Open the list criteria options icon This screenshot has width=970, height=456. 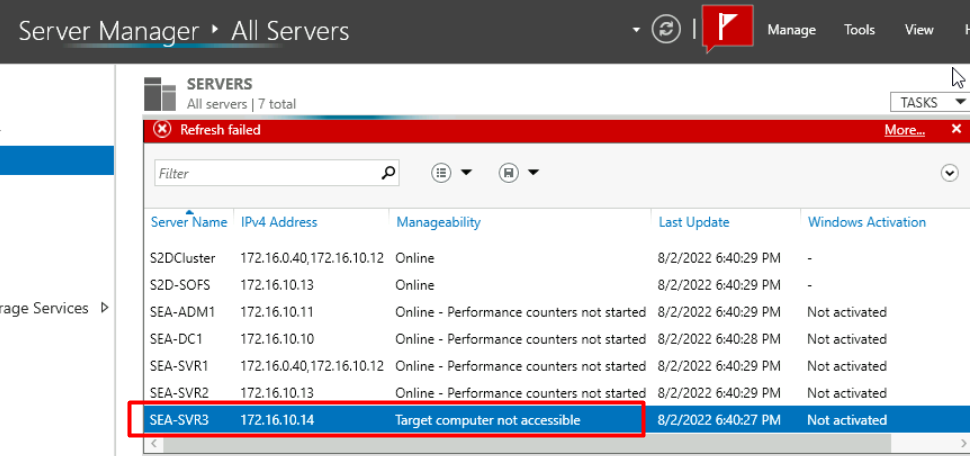point(440,173)
